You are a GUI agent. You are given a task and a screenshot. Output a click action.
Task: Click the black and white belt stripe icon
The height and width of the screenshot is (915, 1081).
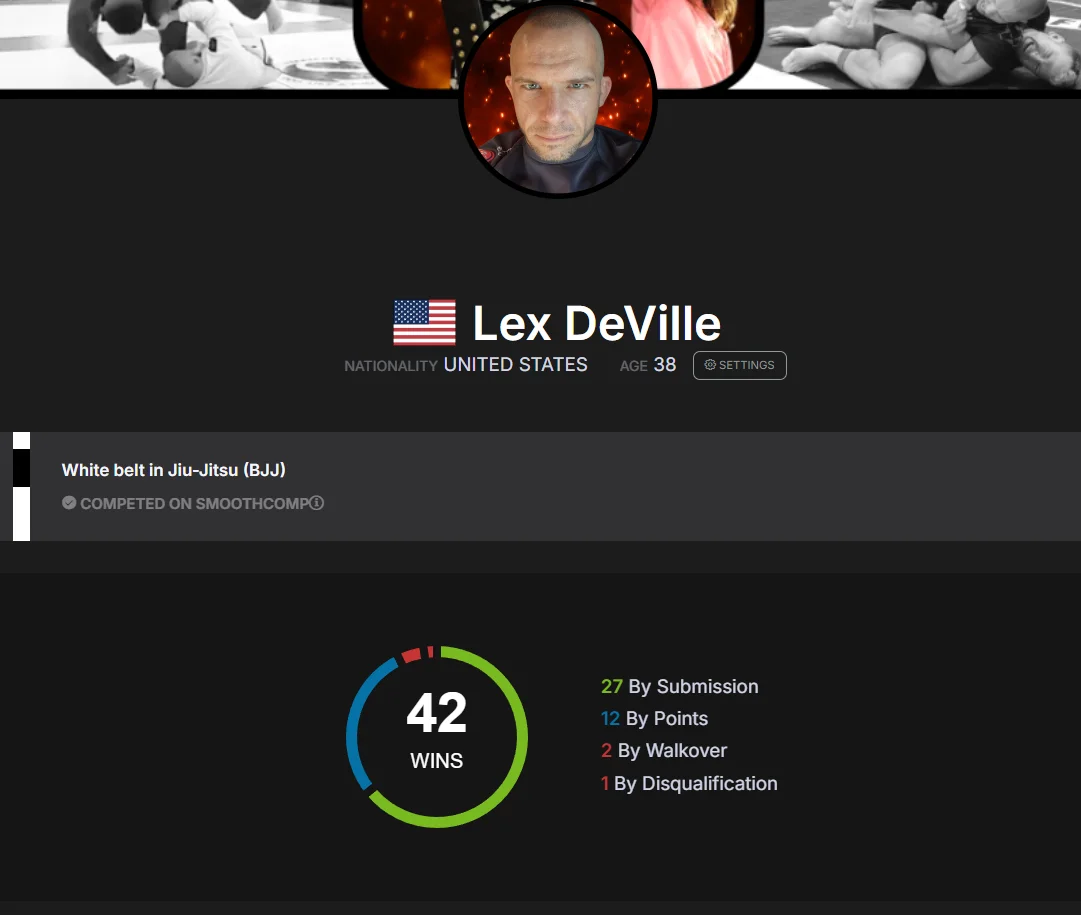(x=21, y=486)
